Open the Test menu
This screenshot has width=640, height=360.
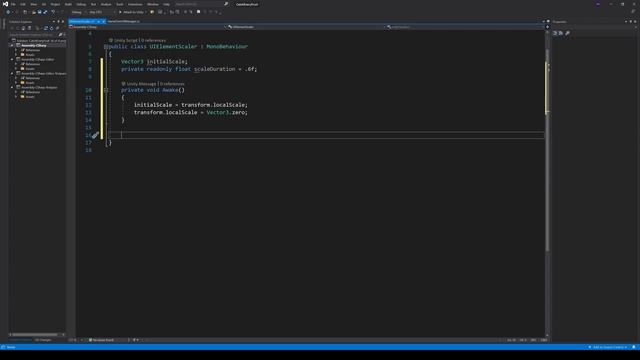pyautogui.click(x=93, y=4)
